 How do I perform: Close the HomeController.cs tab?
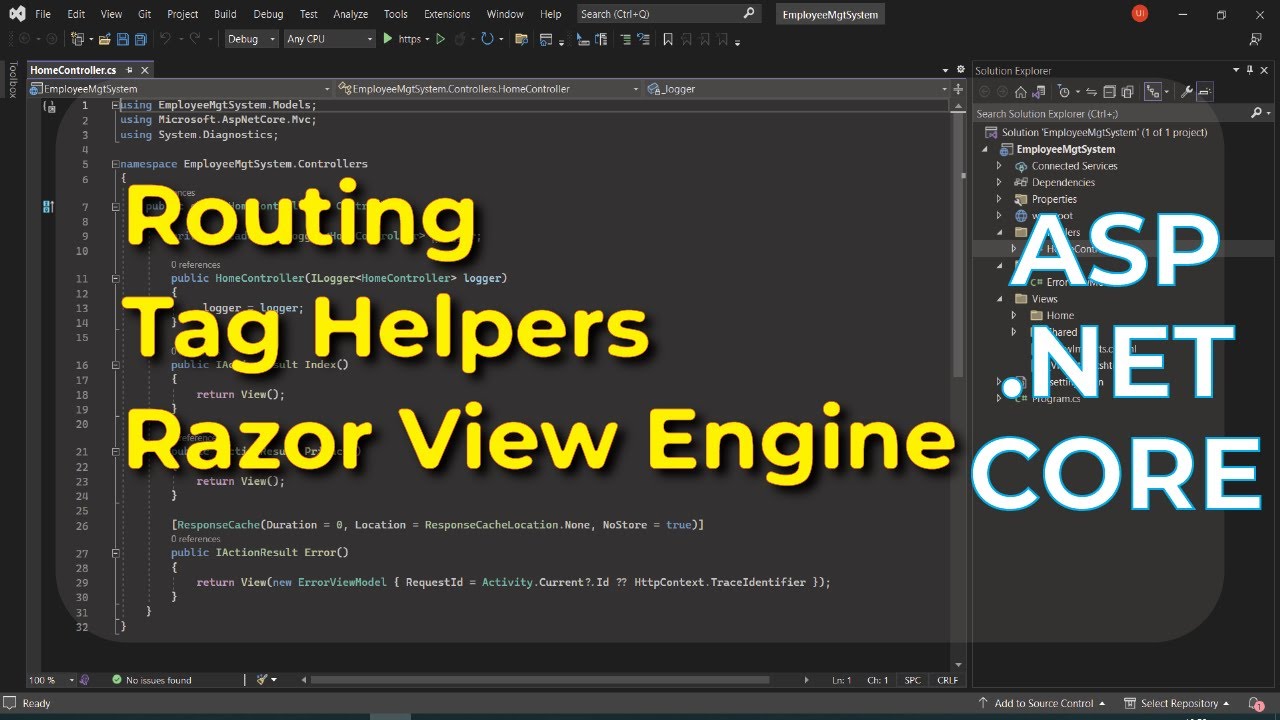point(144,70)
